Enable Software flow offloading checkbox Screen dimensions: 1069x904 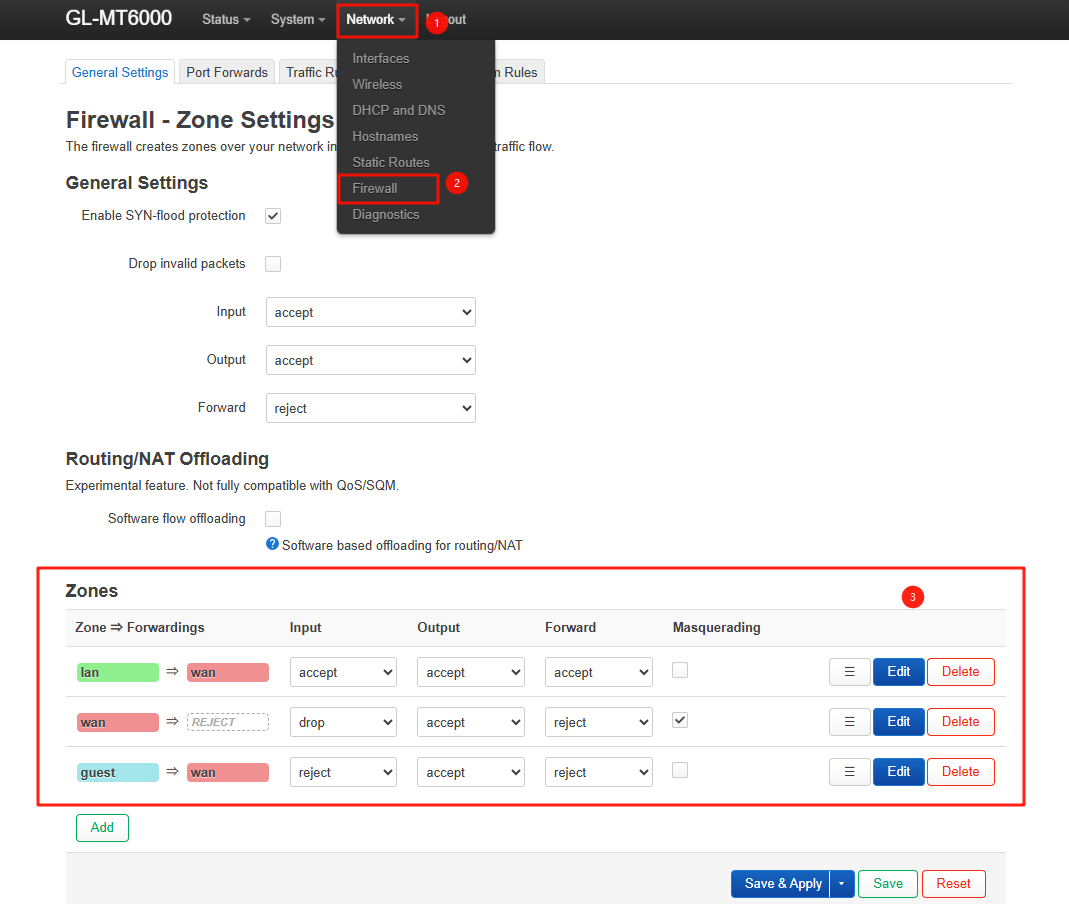pyautogui.click(x=273, y=519)
